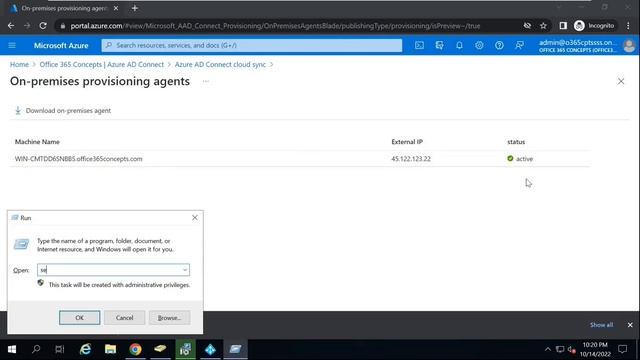Open a new browser tab
This screenshot has width=640, height=360.
pos(135,8)
